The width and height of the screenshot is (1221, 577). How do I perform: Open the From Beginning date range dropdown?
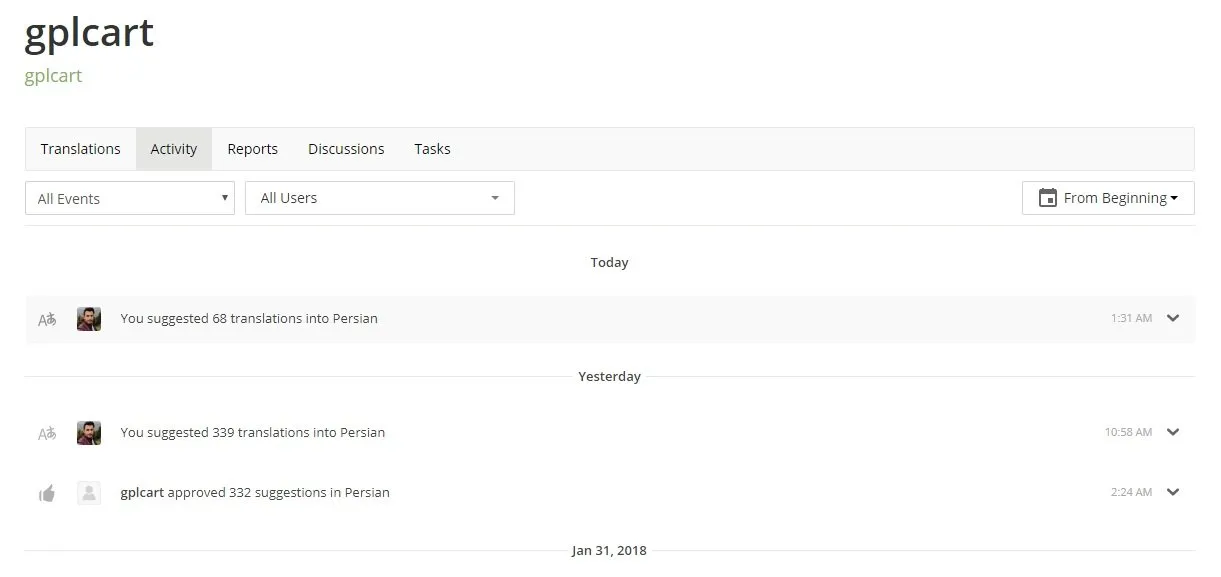point(1108,198)
